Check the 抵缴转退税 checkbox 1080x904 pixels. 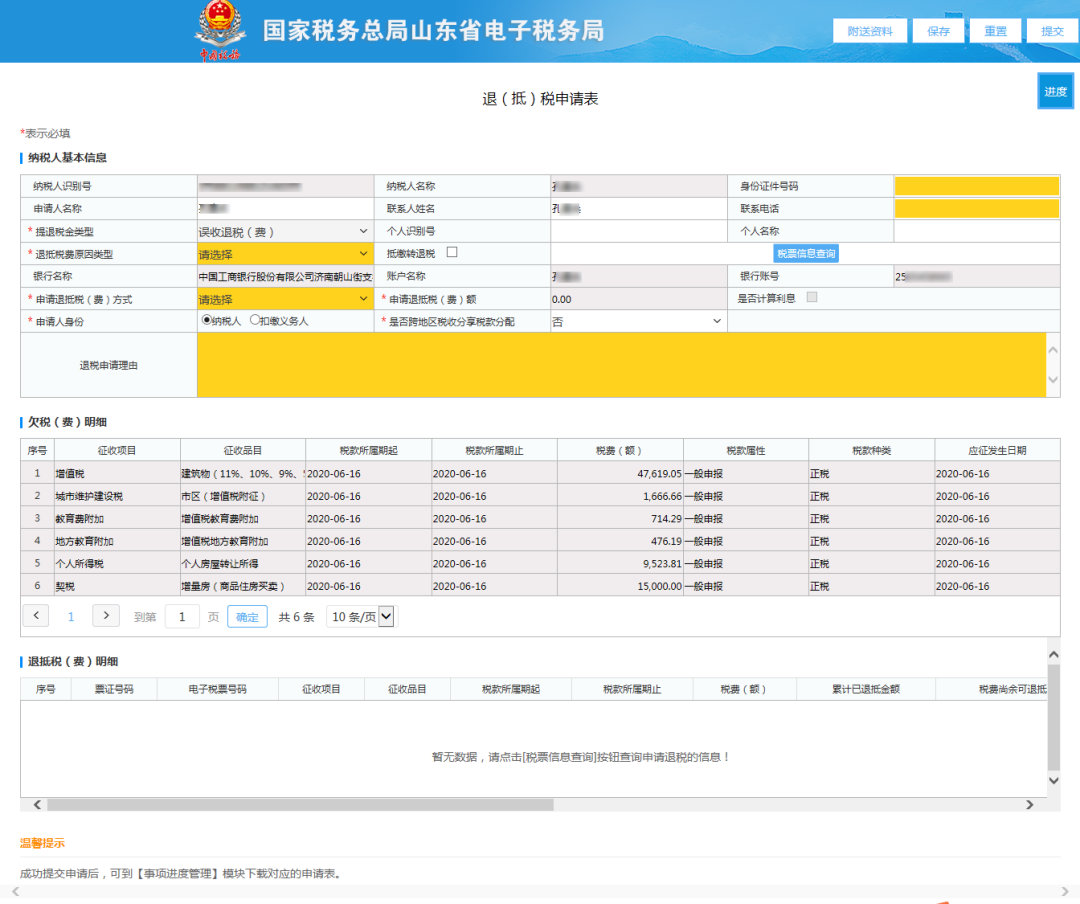click(x=452, y=252)
